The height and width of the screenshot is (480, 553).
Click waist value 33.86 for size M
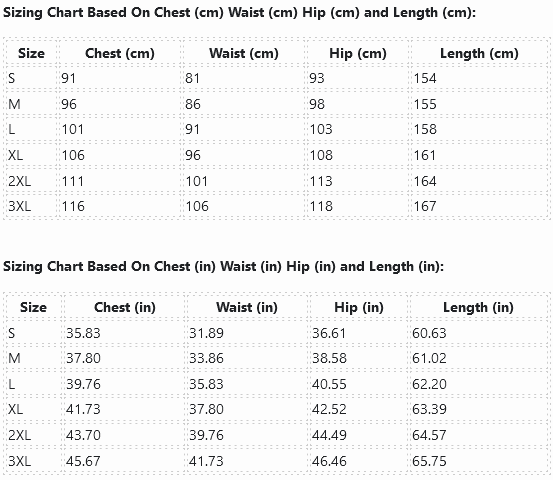[x=206, y=359]
